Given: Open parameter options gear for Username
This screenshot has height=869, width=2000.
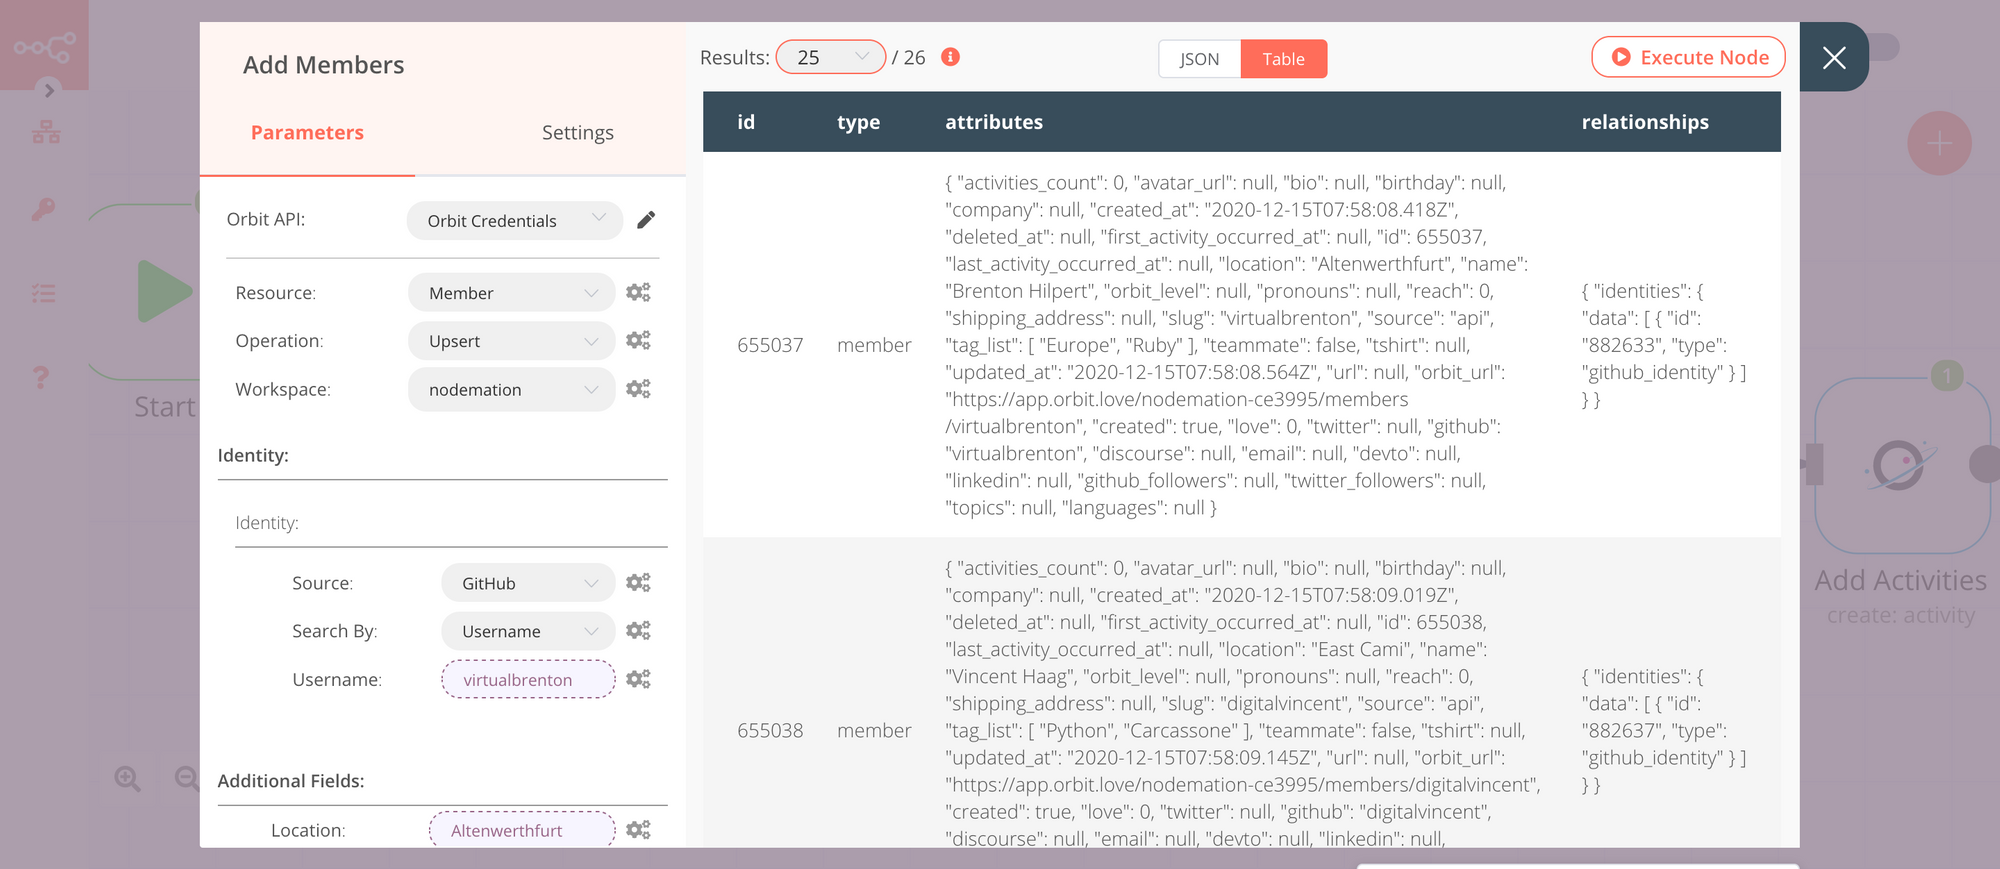Looking at the screenshot, I should (638, 679).
